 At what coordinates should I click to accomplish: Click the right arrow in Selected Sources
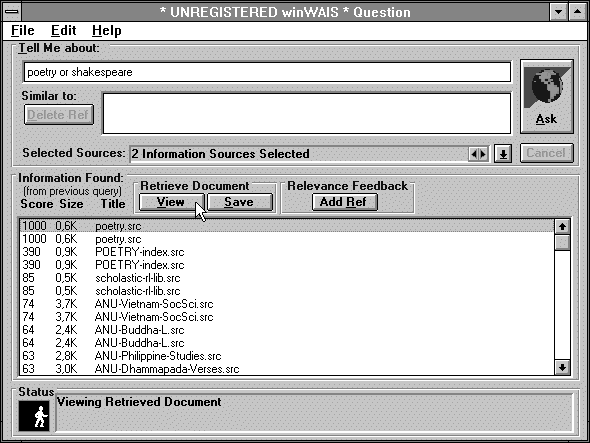[x=483, y=154]
